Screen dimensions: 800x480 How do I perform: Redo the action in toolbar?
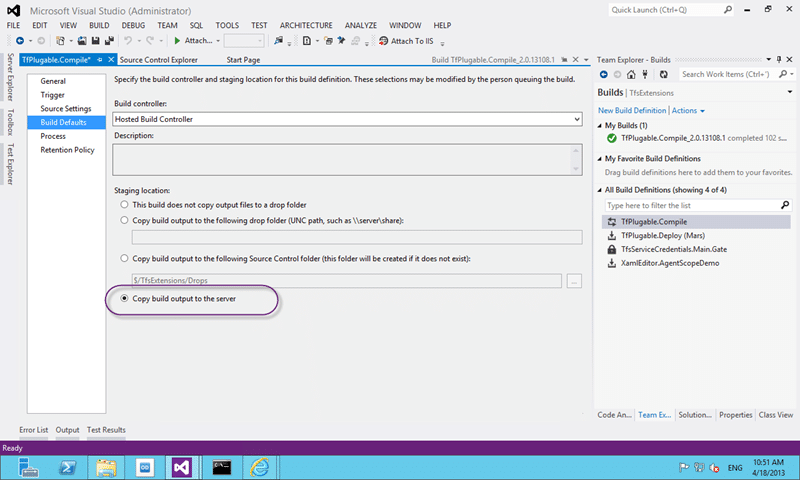150,41
